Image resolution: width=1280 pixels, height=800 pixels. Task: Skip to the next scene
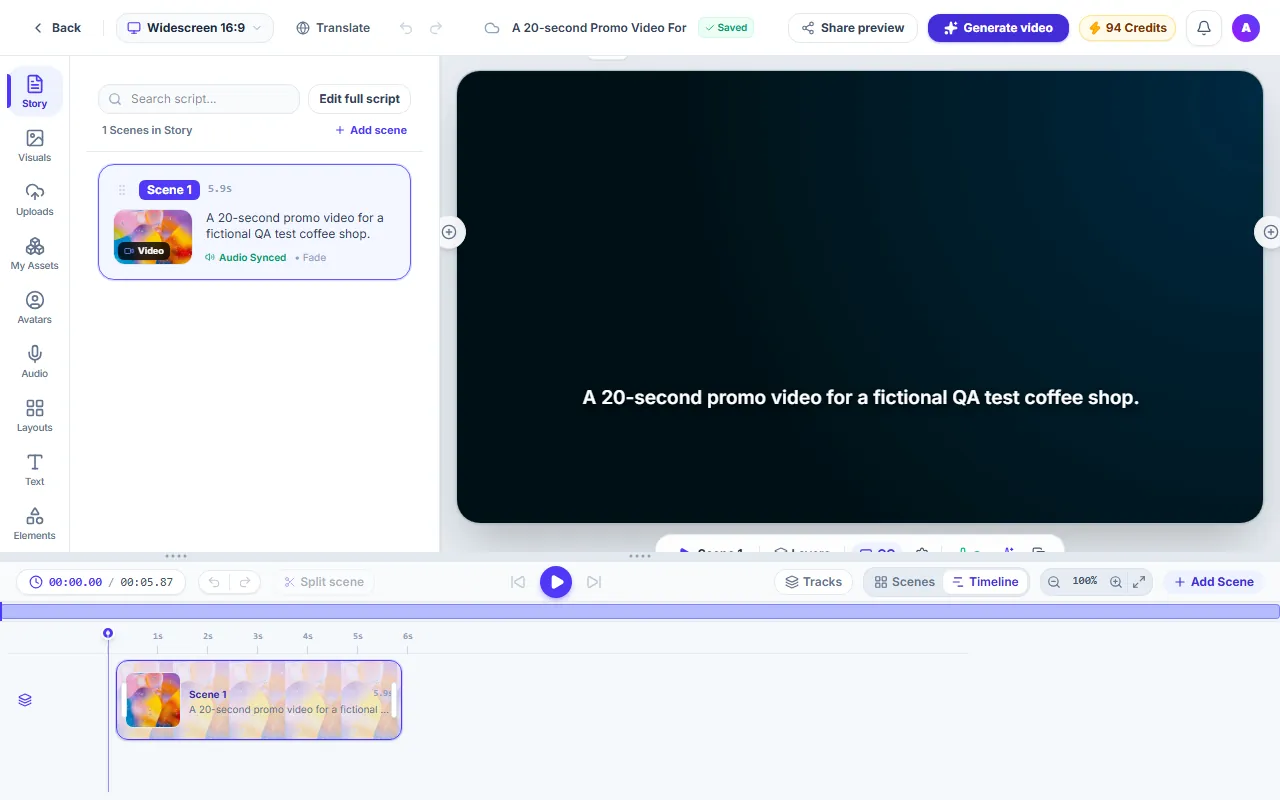coord(594,582)
